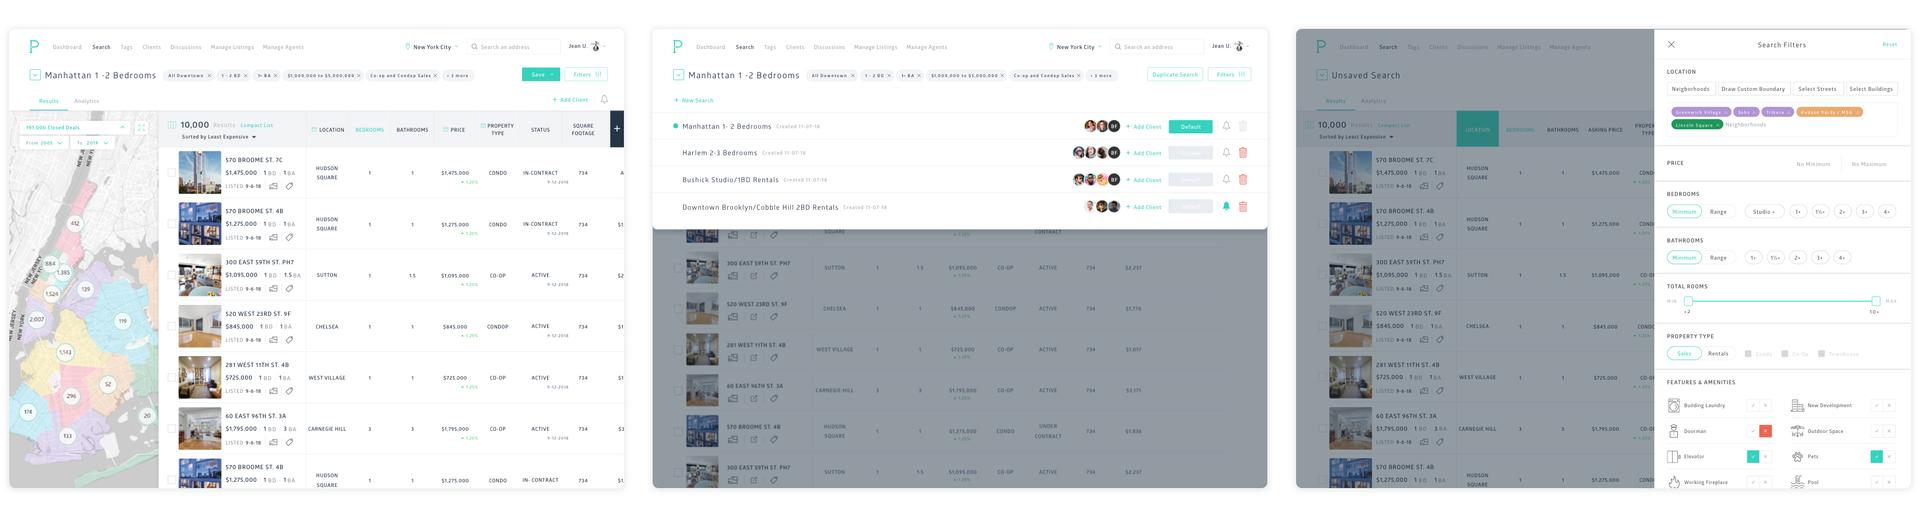Remove the All Downtown filter chip in left window
The width and height of the screenshot is (1920, 509).
point(209,75)
